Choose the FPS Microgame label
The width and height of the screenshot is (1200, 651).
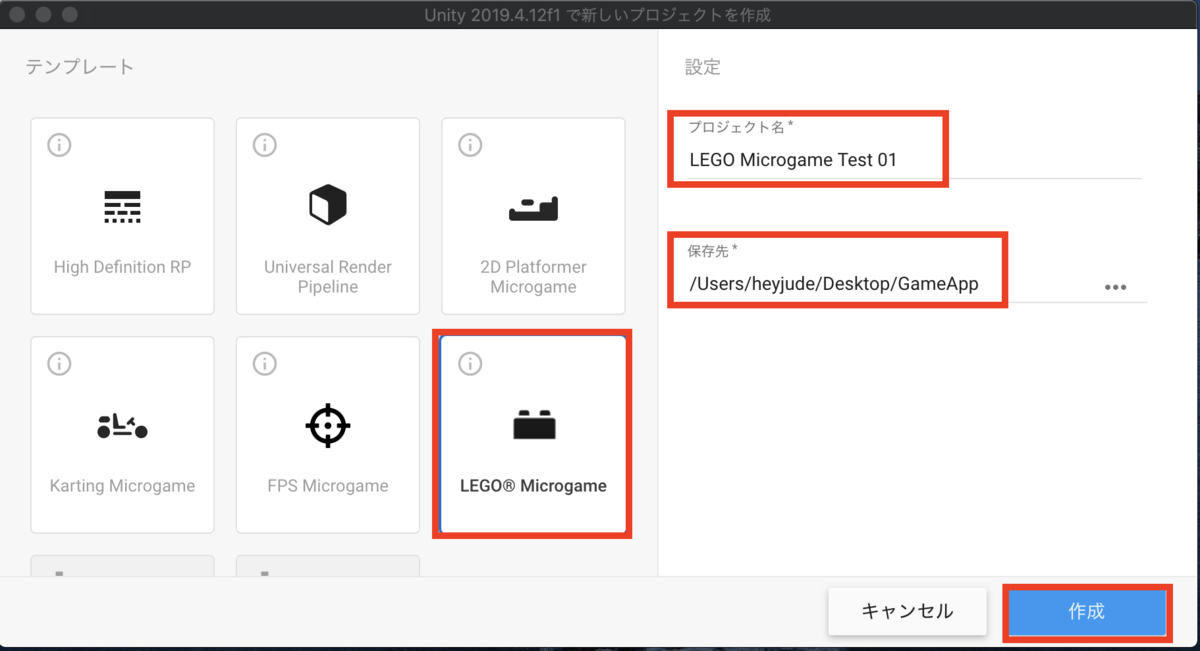pyautogui.click(x=328, y=486)
